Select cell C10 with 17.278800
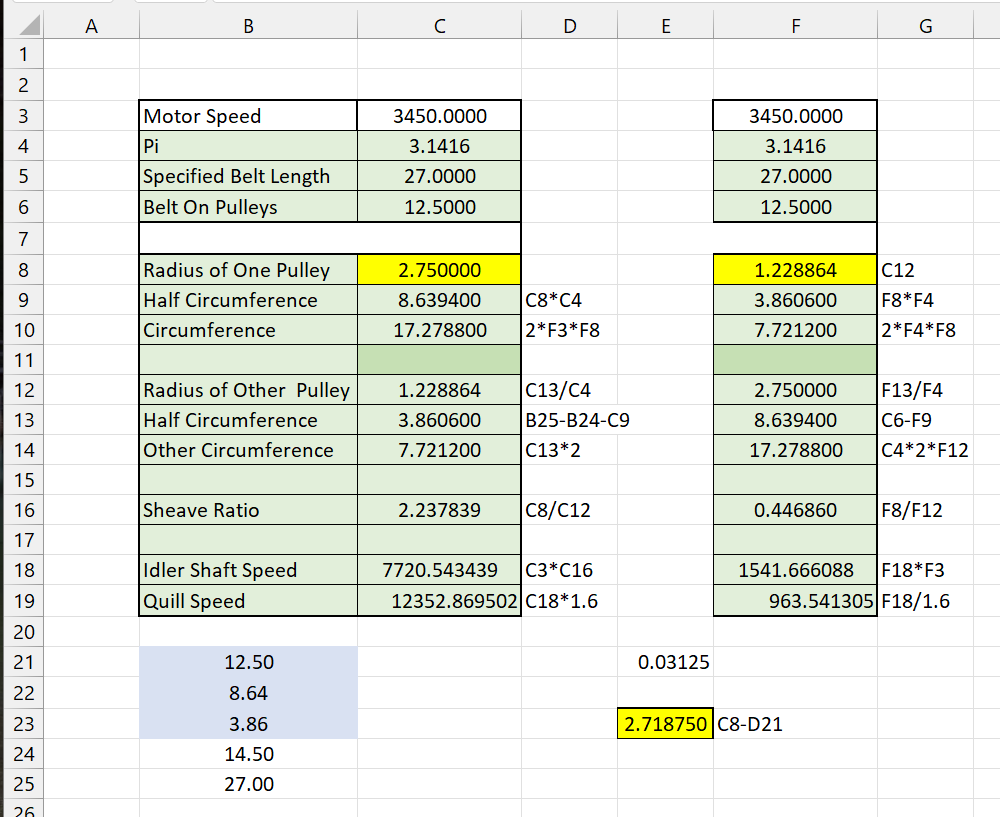 tap(439, 330)
